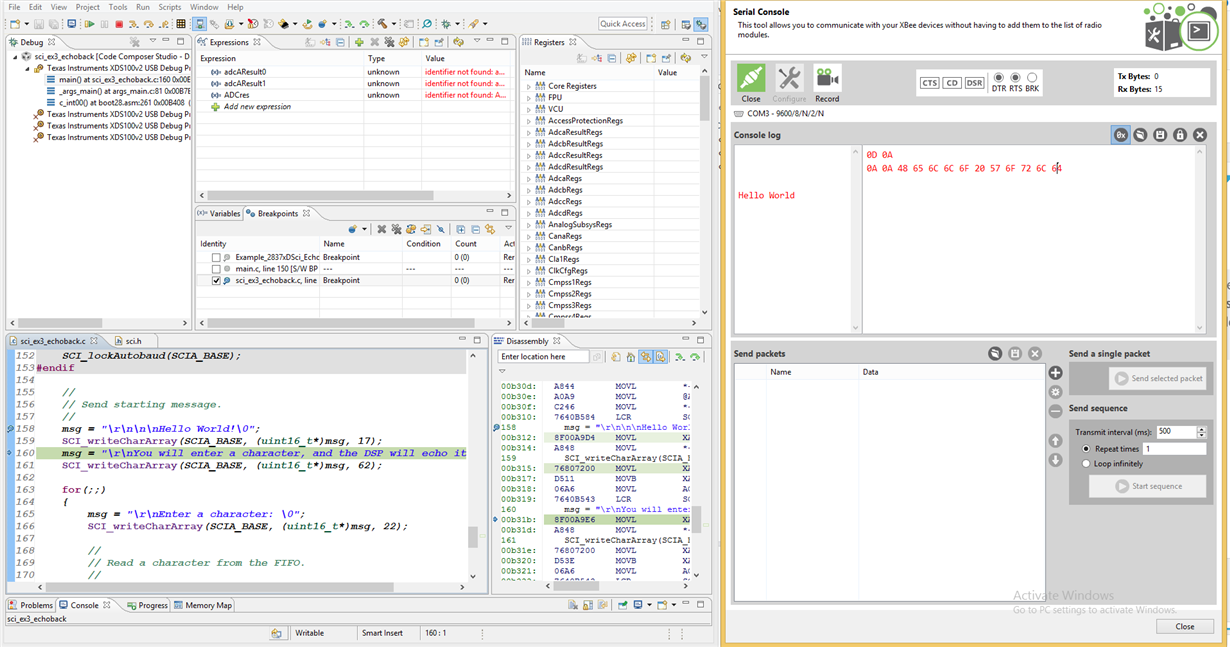The width and height of the screenshot is (1230, 647).
Task: Click the Enter location here field
Action: click(544, 357)
